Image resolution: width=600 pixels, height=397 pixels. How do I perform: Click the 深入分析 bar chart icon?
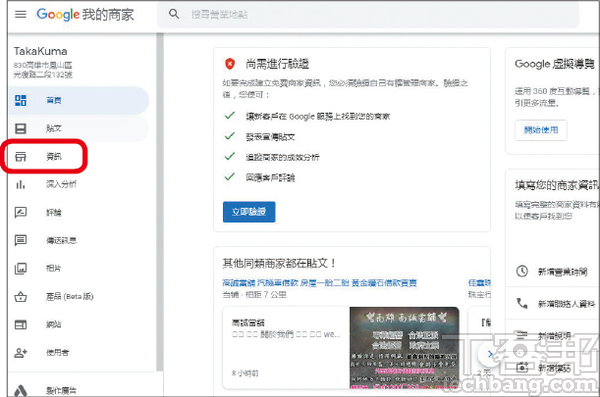21,185
